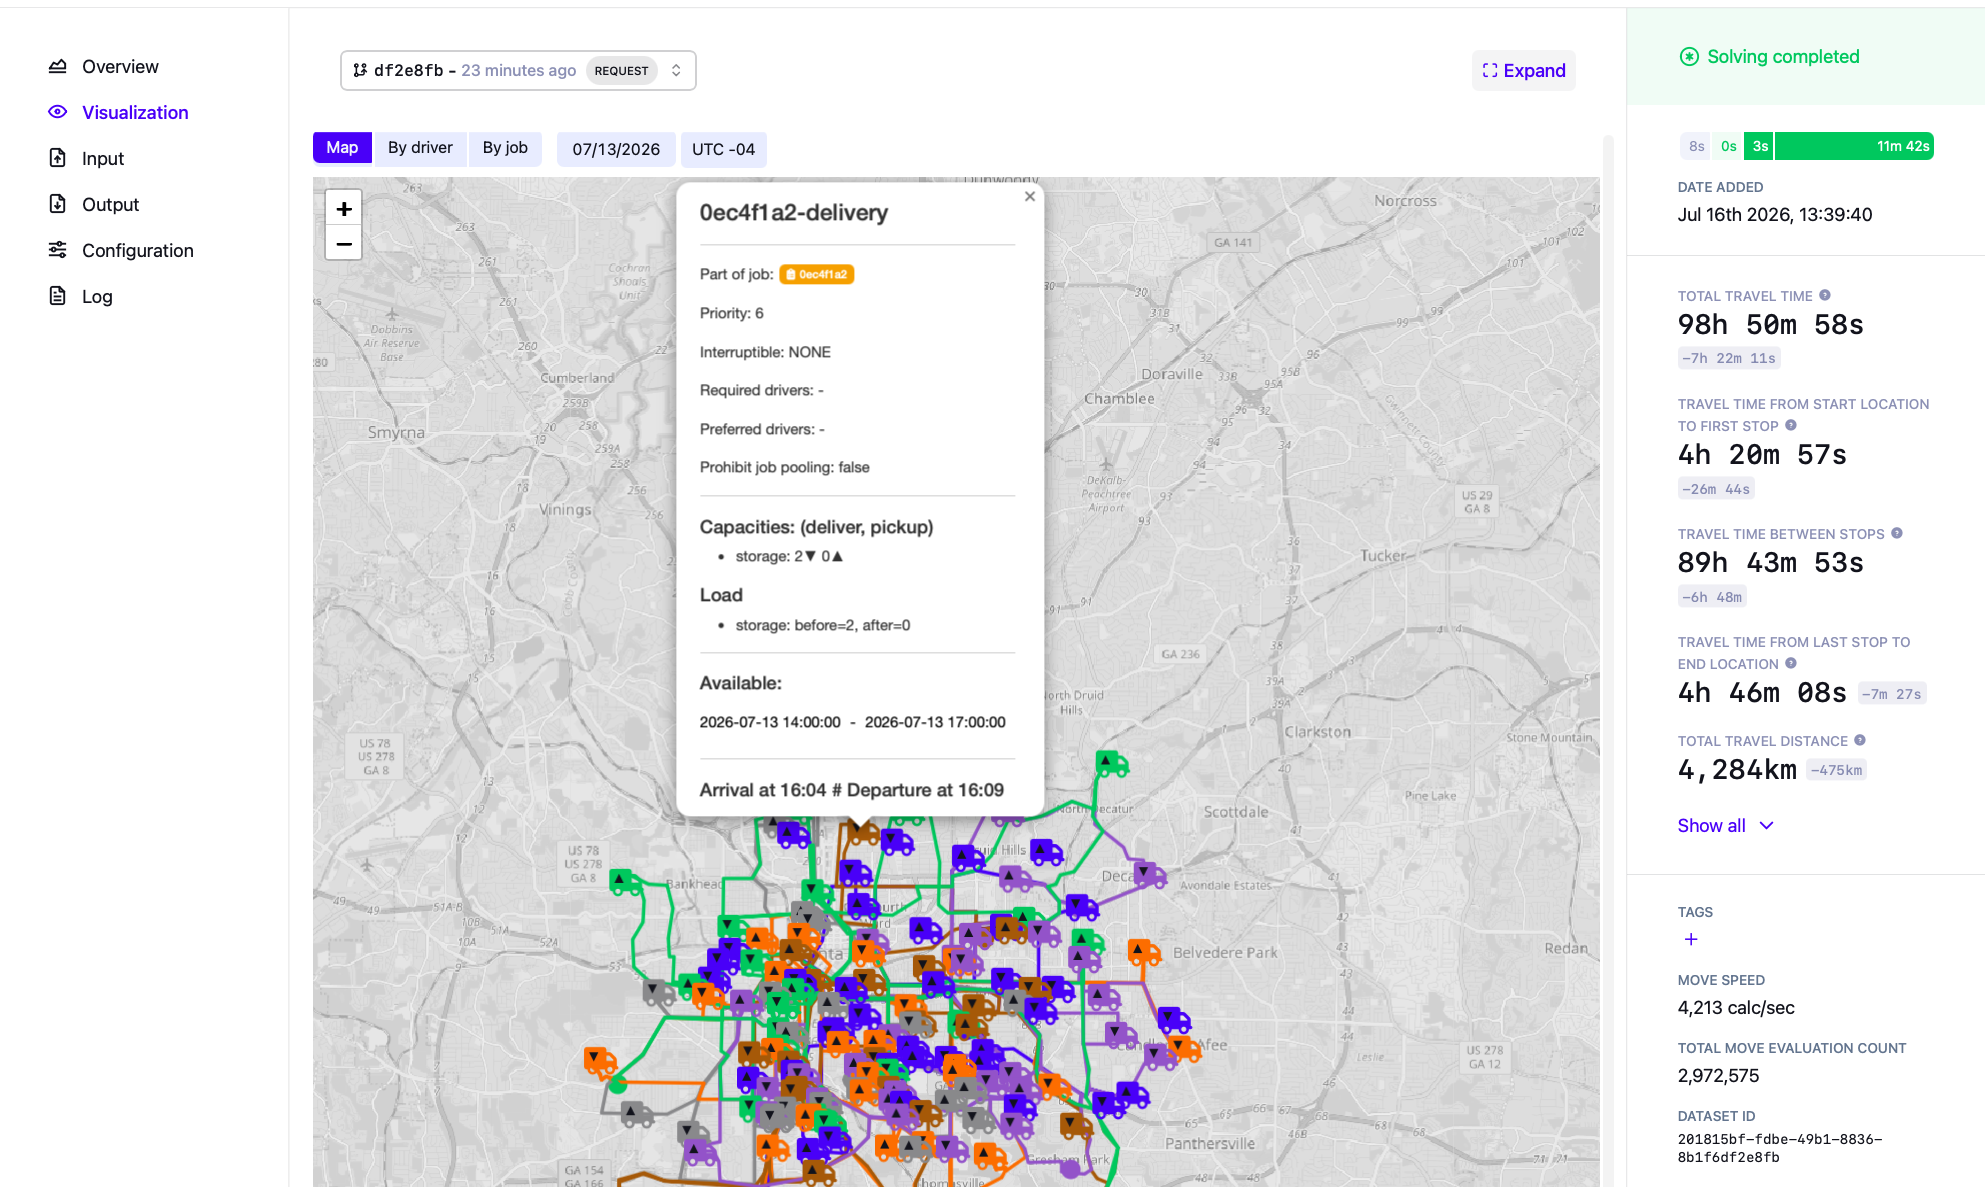Click the Expand button
Screen dimensions: 1985x1187
[1523, 70]
